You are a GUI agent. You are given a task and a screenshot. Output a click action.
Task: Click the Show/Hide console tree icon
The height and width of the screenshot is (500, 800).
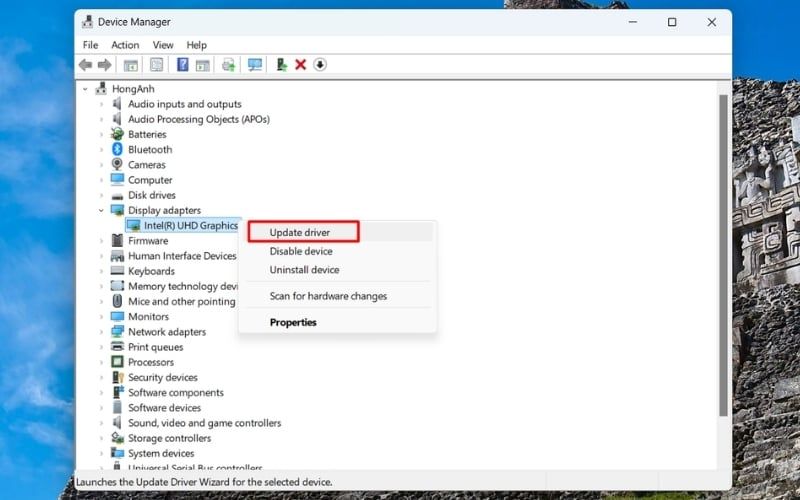(131, 65)
